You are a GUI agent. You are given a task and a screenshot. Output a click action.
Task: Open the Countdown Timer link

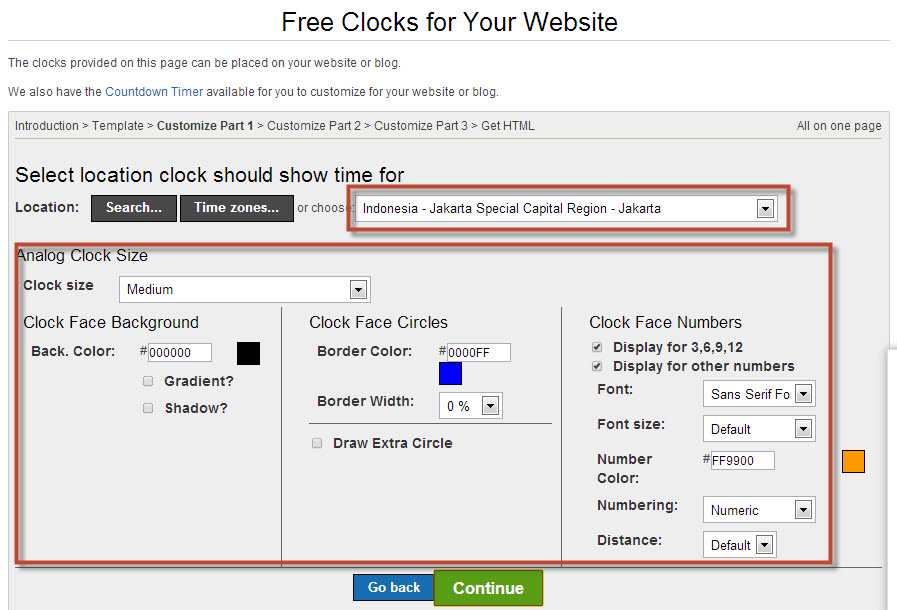[x=154, y=92]
